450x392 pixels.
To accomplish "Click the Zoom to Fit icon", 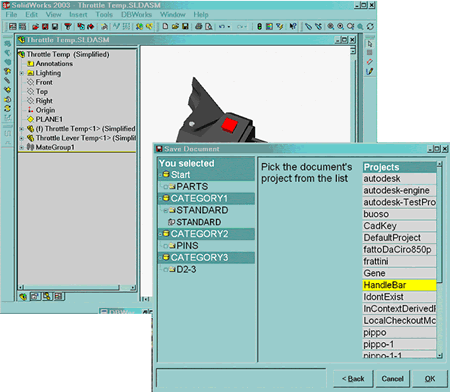I will click(x=330, y=26).
